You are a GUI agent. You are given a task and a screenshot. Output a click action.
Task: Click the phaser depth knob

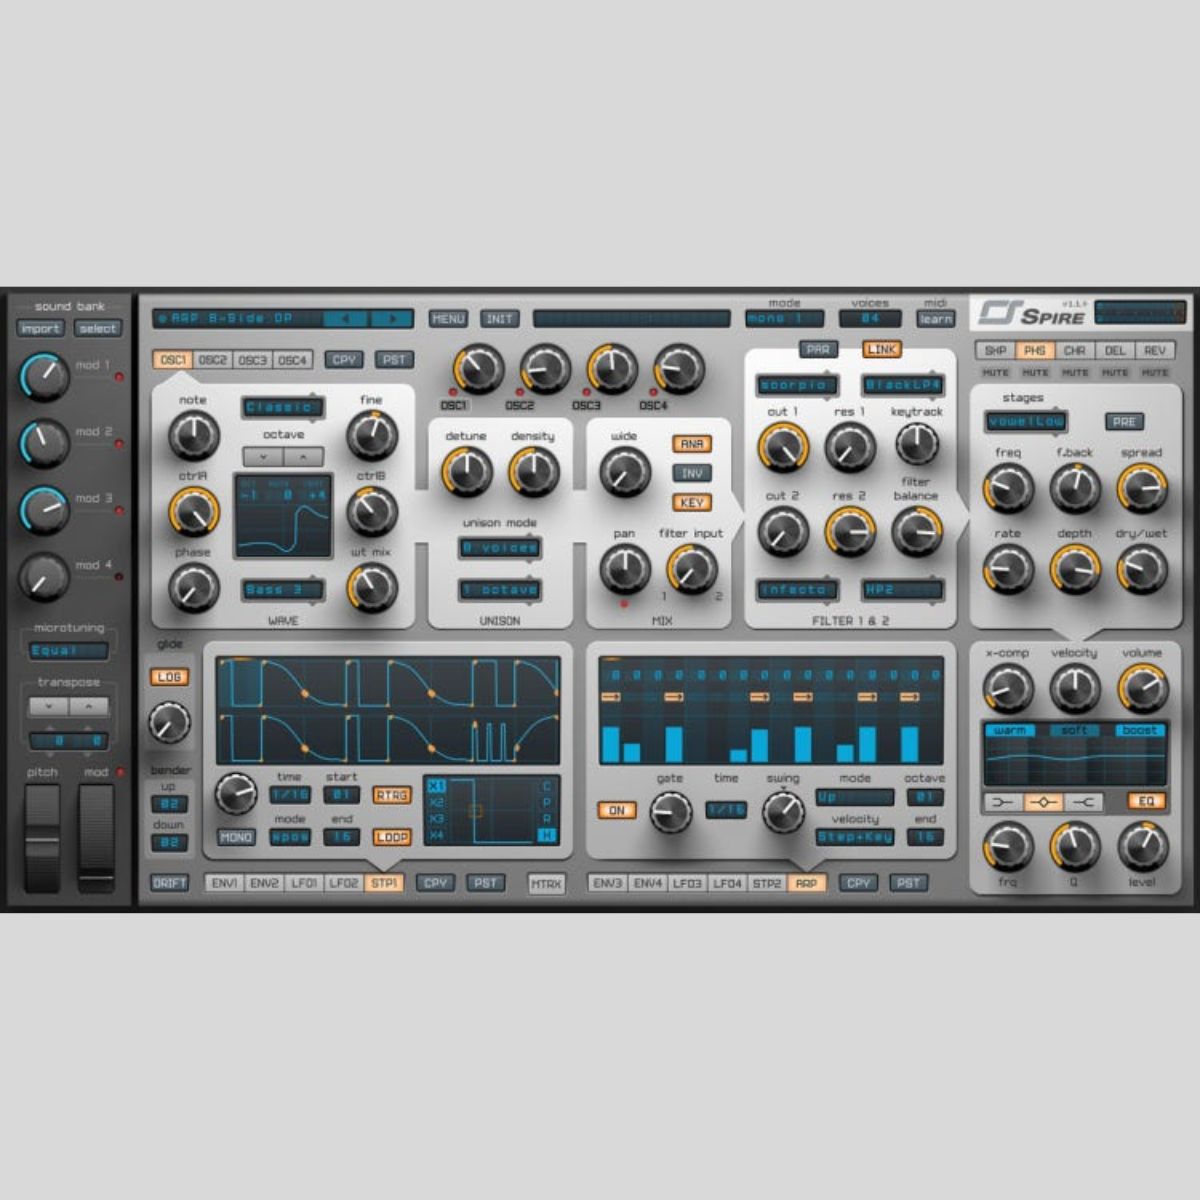pos(1075,570)
